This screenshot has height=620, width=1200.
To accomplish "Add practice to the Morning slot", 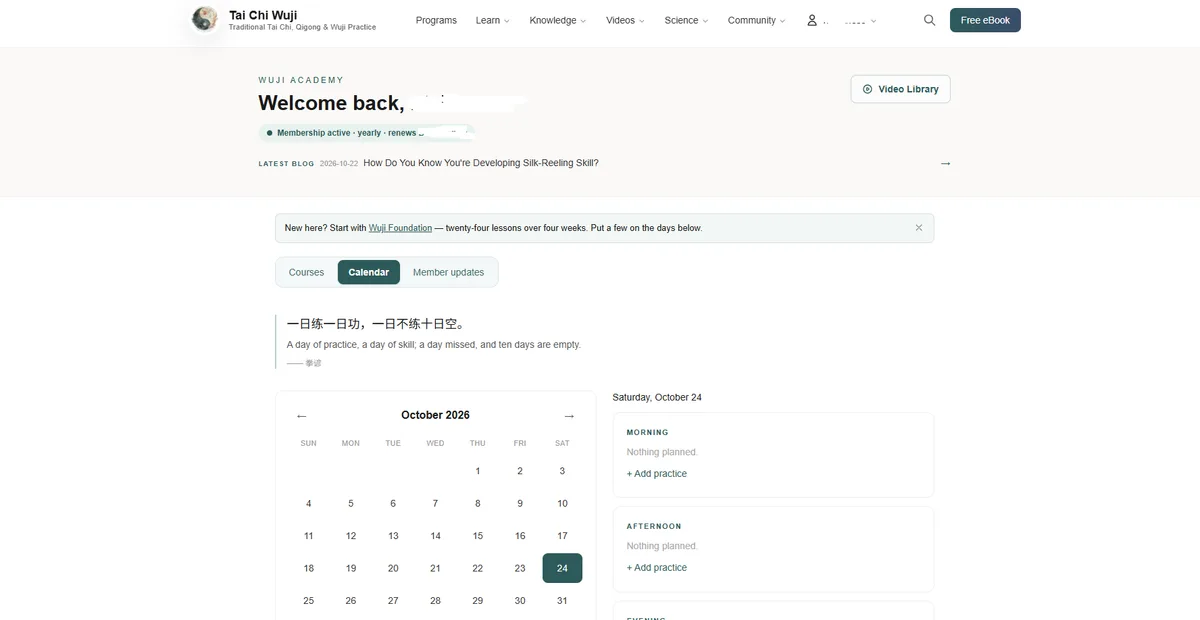I will (657, 474).
